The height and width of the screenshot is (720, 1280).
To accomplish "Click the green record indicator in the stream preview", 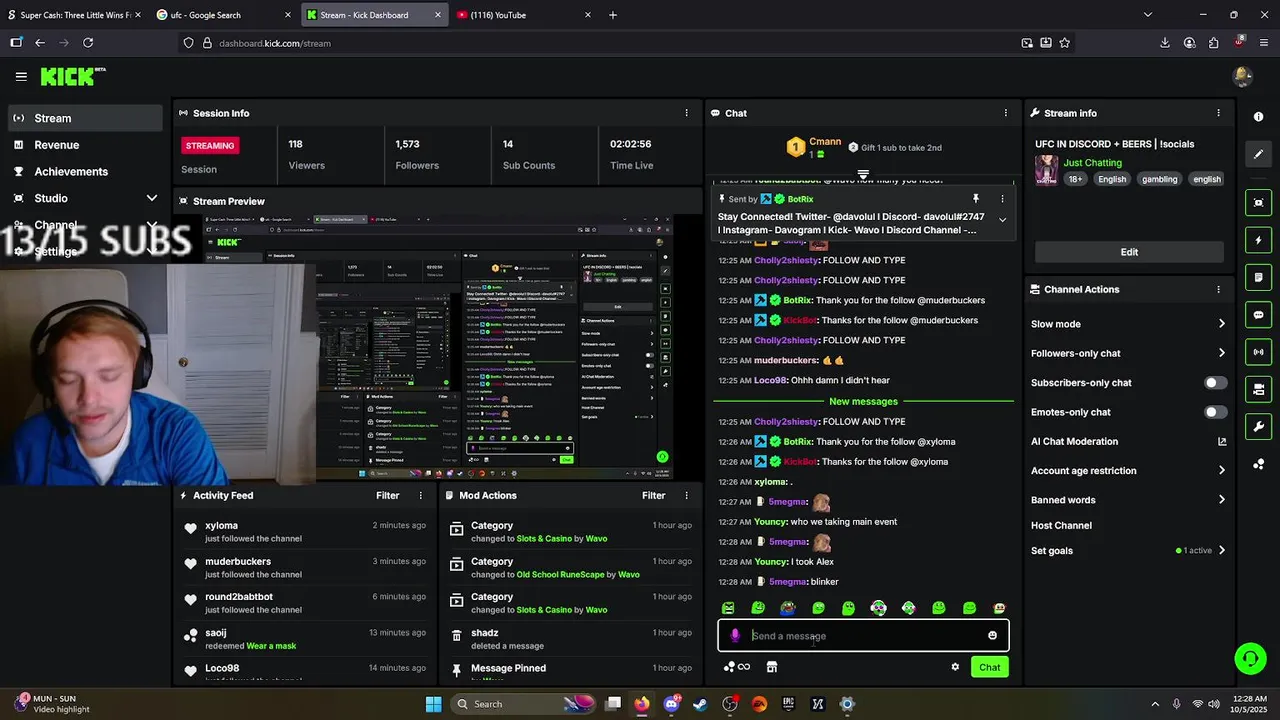I will (x=662, y=457).
